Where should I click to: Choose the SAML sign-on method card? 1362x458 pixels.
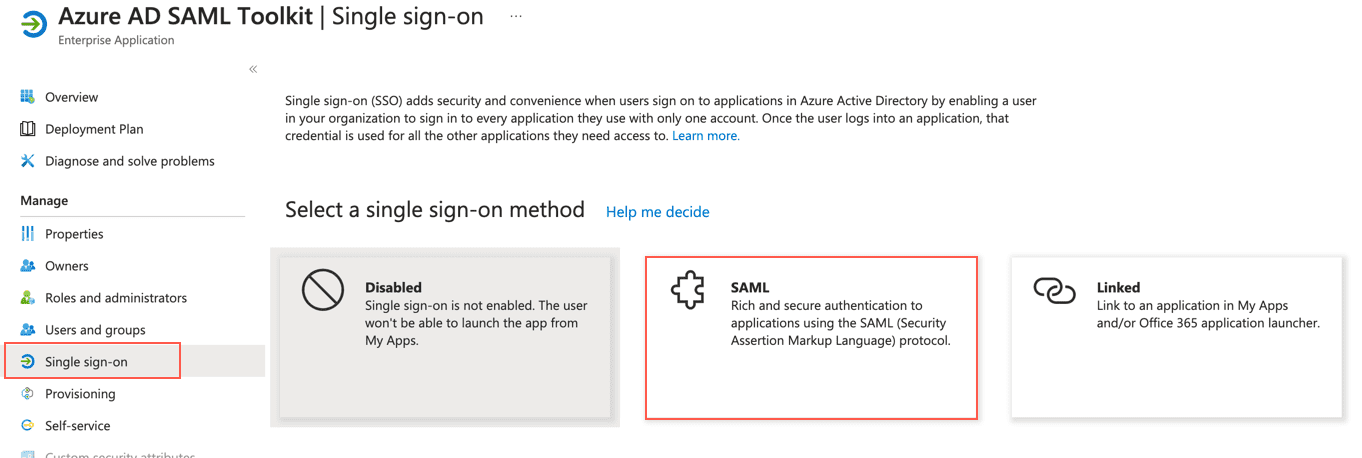tap(811, 337)
